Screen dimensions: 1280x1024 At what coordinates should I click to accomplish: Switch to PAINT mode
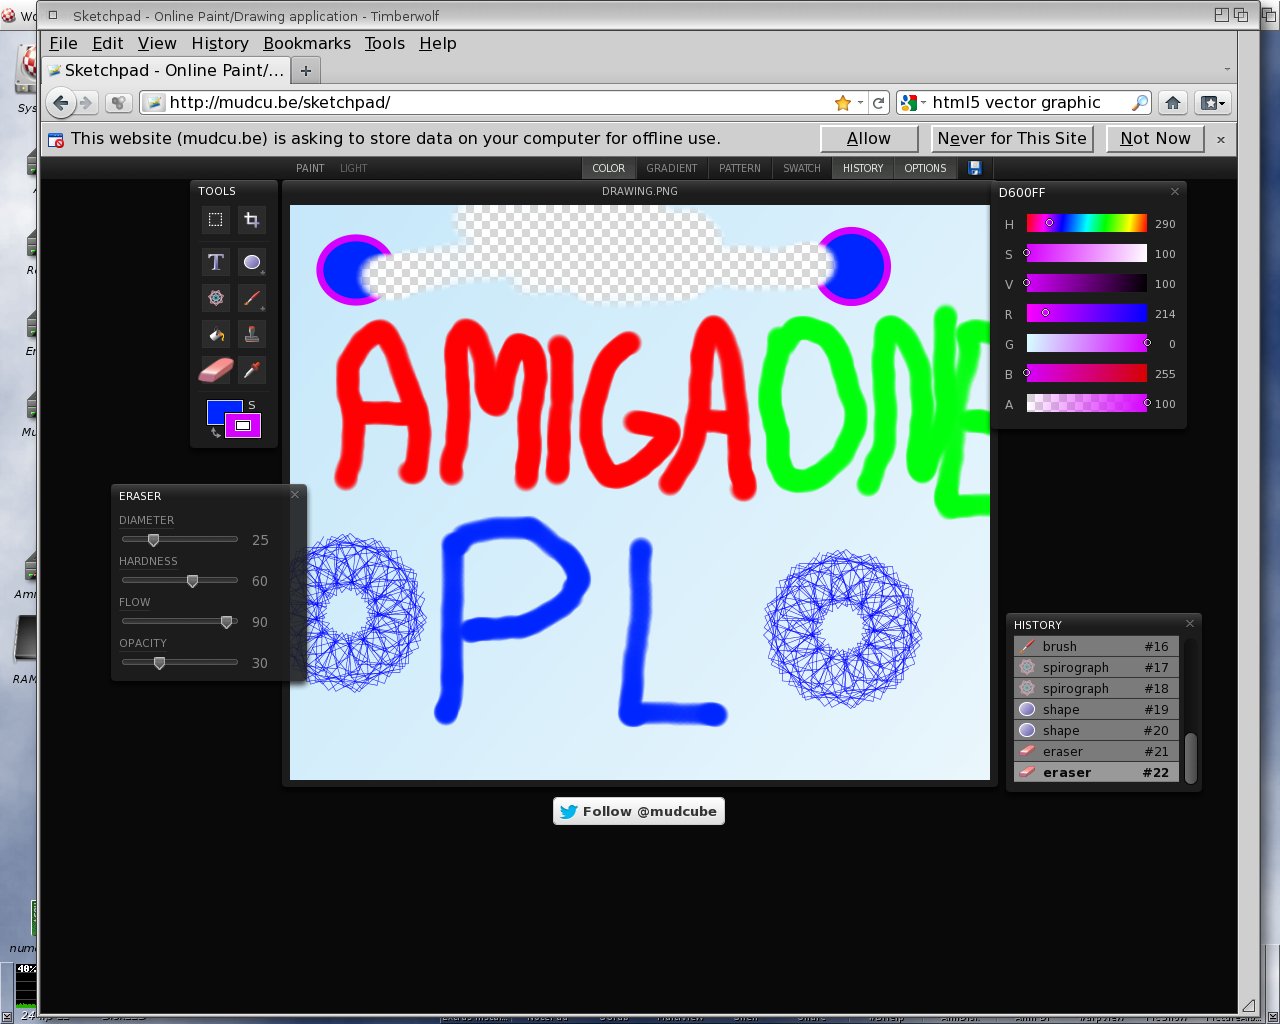coord(310,168)
